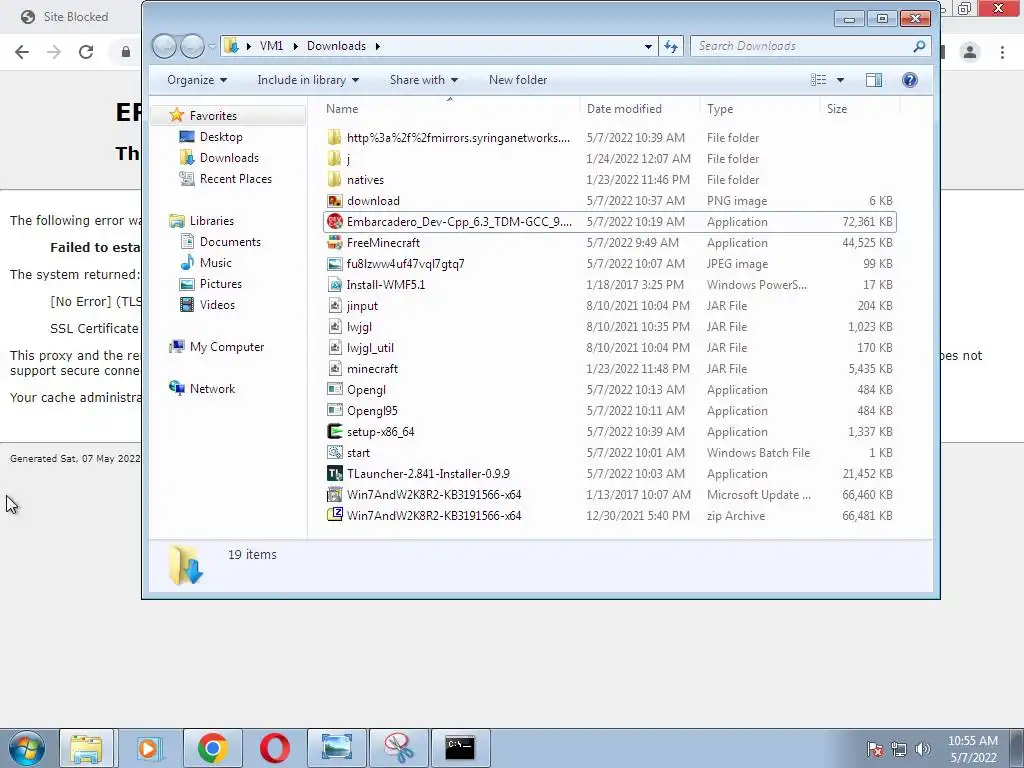Viewport: 1024px width, 768px height.
Task: Select the Libraries group in sidebar
Action: tap(212, 221)
